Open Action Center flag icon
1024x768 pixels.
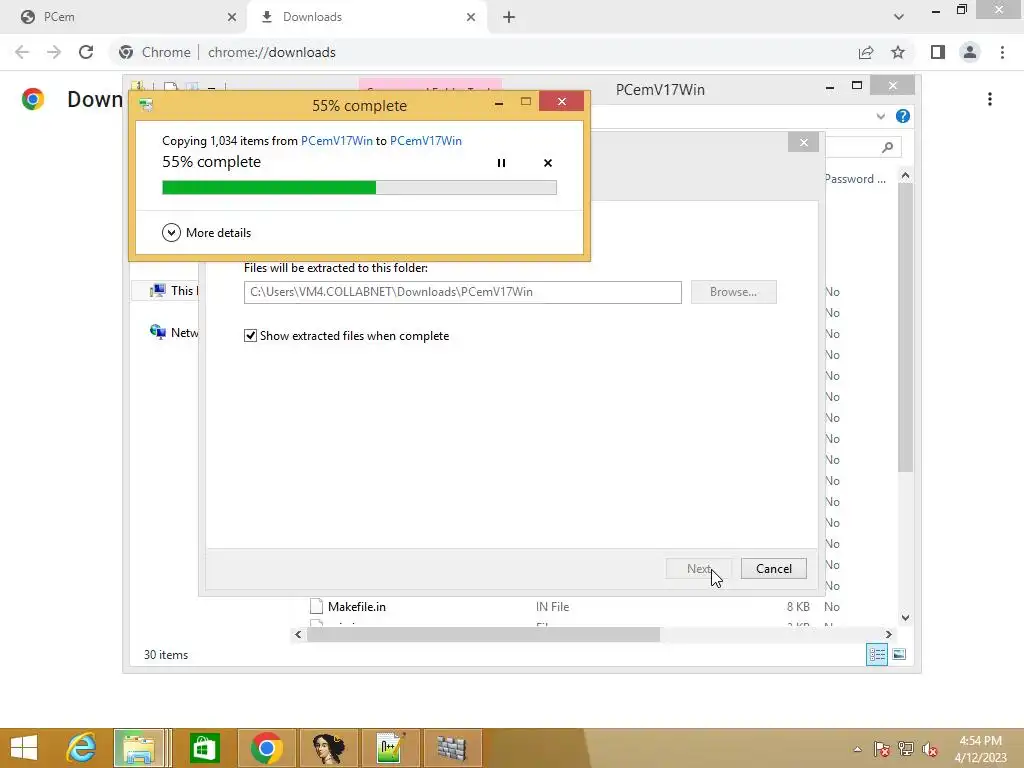pos(882,749)
